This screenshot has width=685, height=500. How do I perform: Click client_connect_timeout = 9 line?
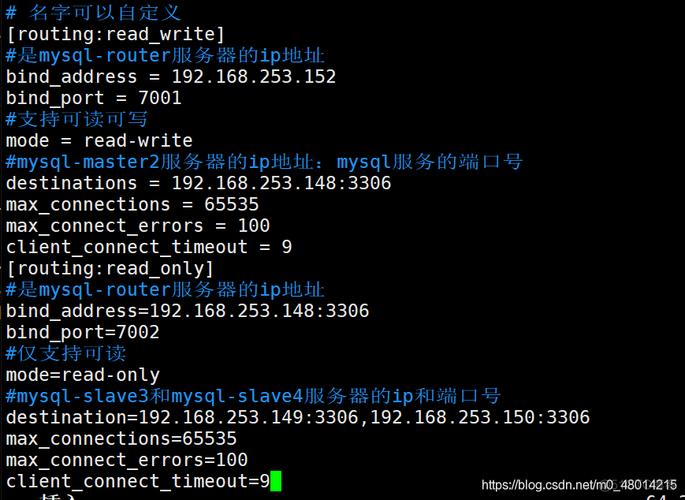click(x=149, y=247)
